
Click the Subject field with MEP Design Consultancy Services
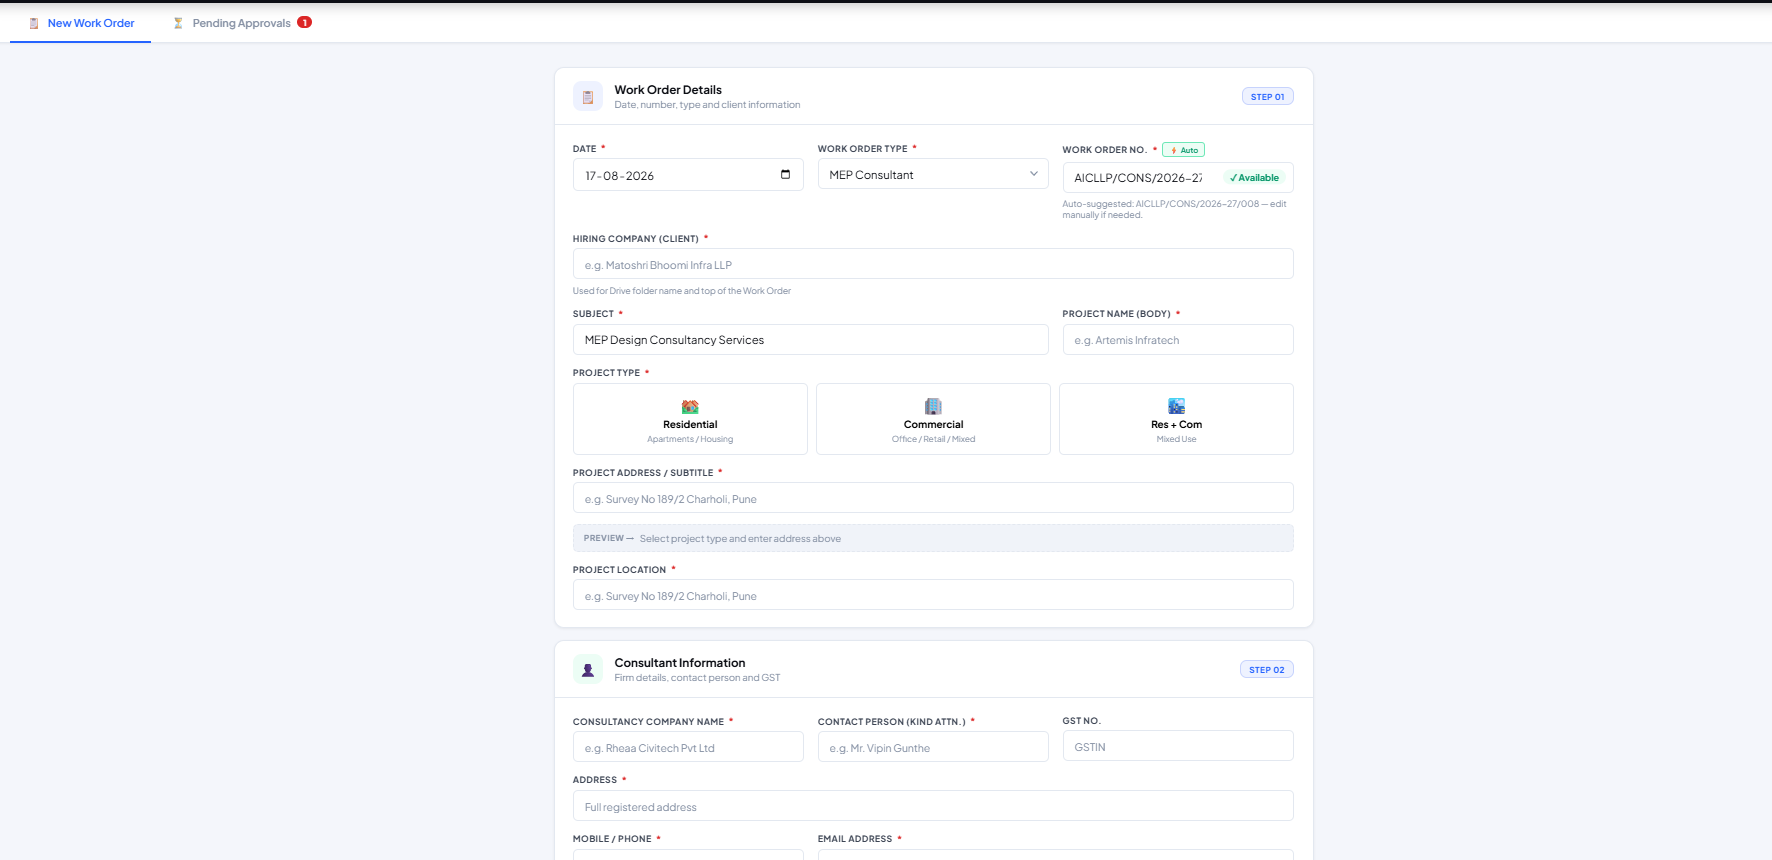(810, 340)
